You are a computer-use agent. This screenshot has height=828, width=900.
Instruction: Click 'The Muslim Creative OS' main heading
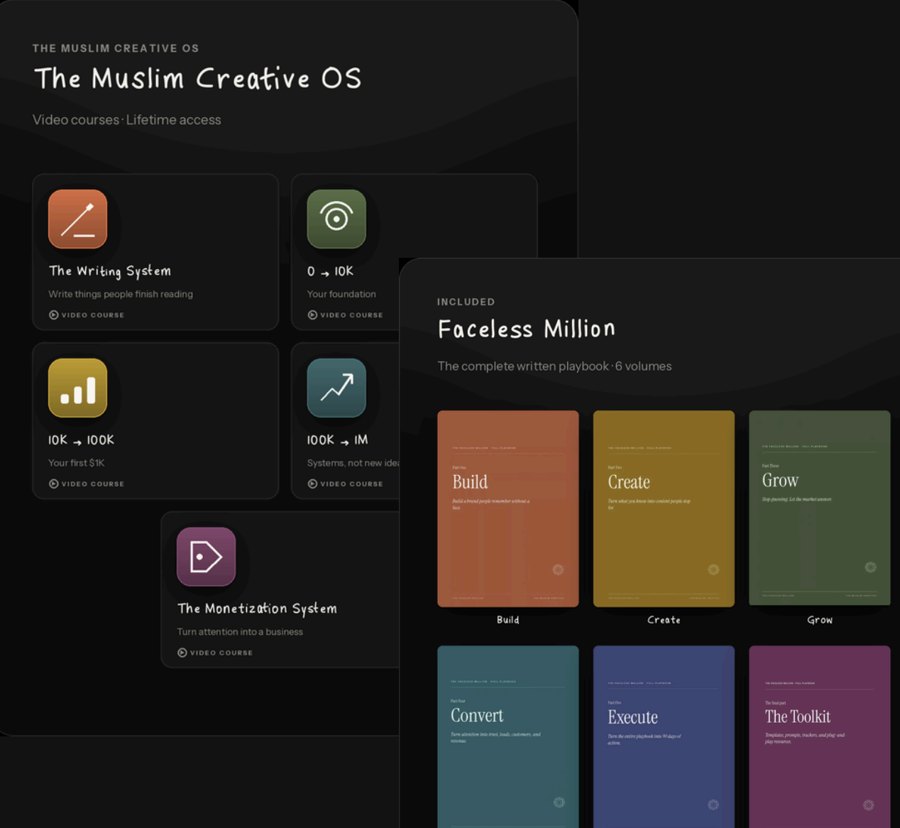pyautogui.click(x=197, y=78)
